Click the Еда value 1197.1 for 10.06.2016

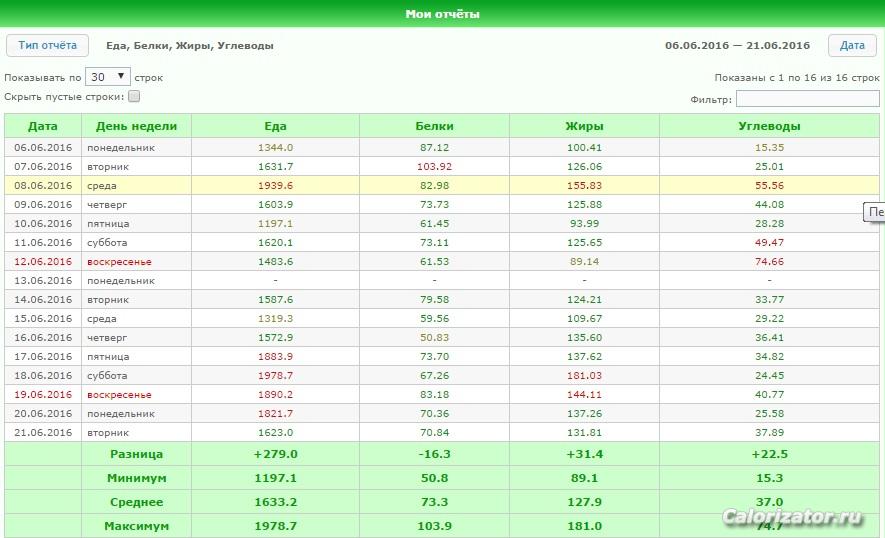[x=275, y=224]
